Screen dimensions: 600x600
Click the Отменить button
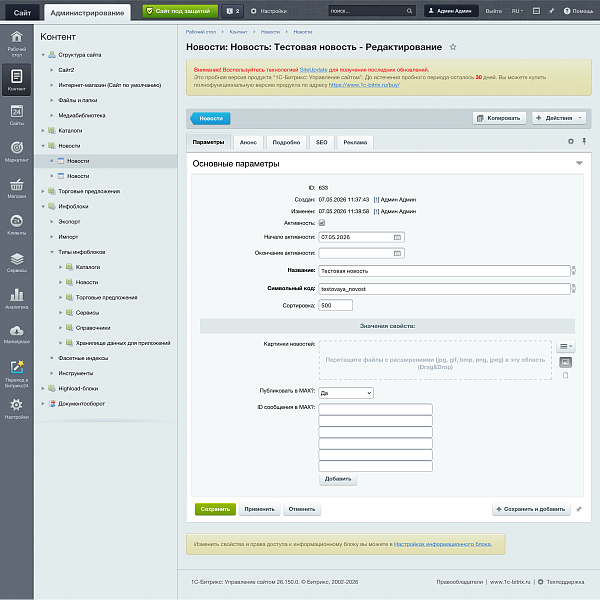302,509
